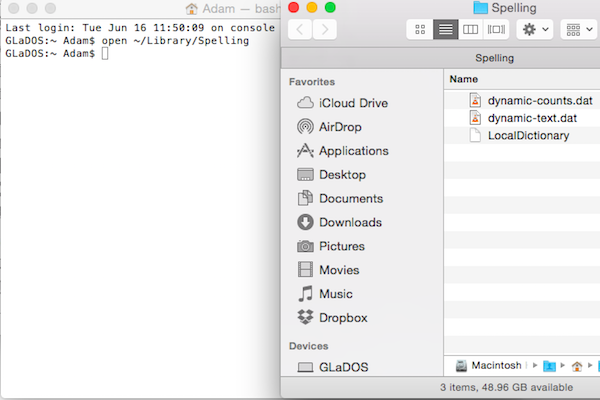Image resolution: width=600 pixels, height=400 pixels.
Task: Click the Terminal command prompt cursor
Action: coord(105,53)
